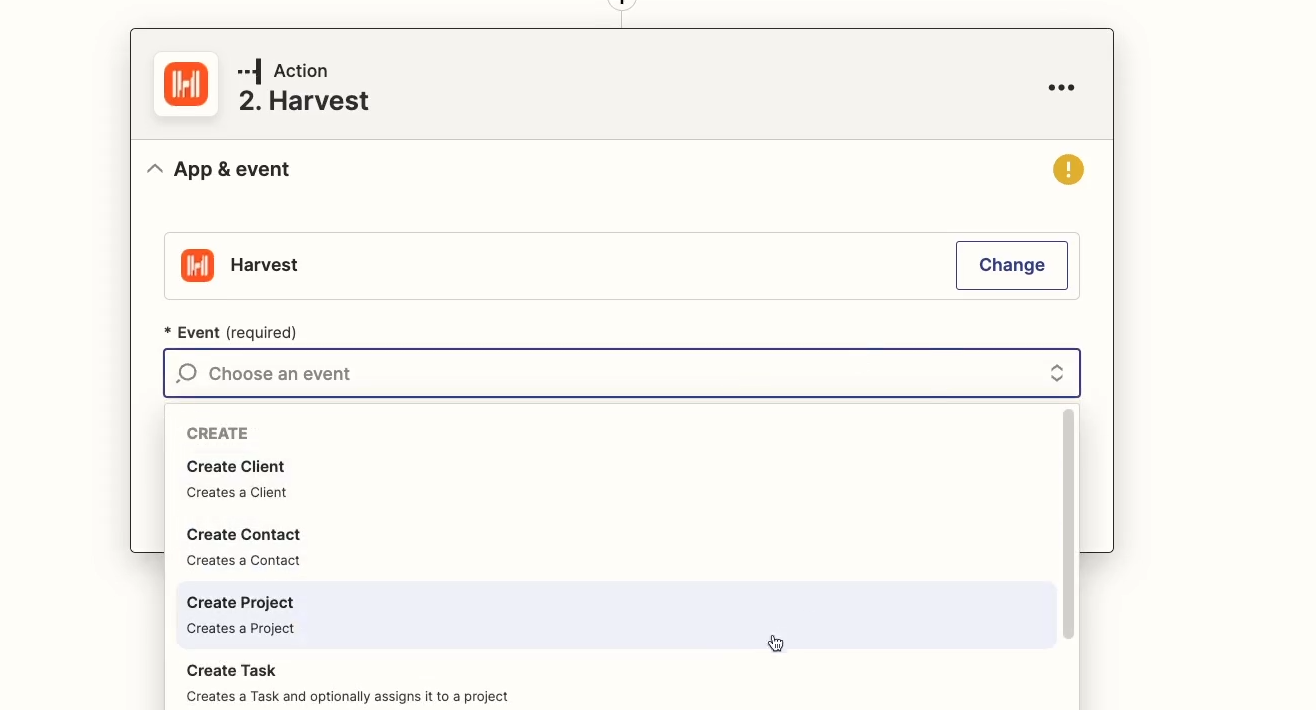Select the Create Client event

(x=616, y=478)
